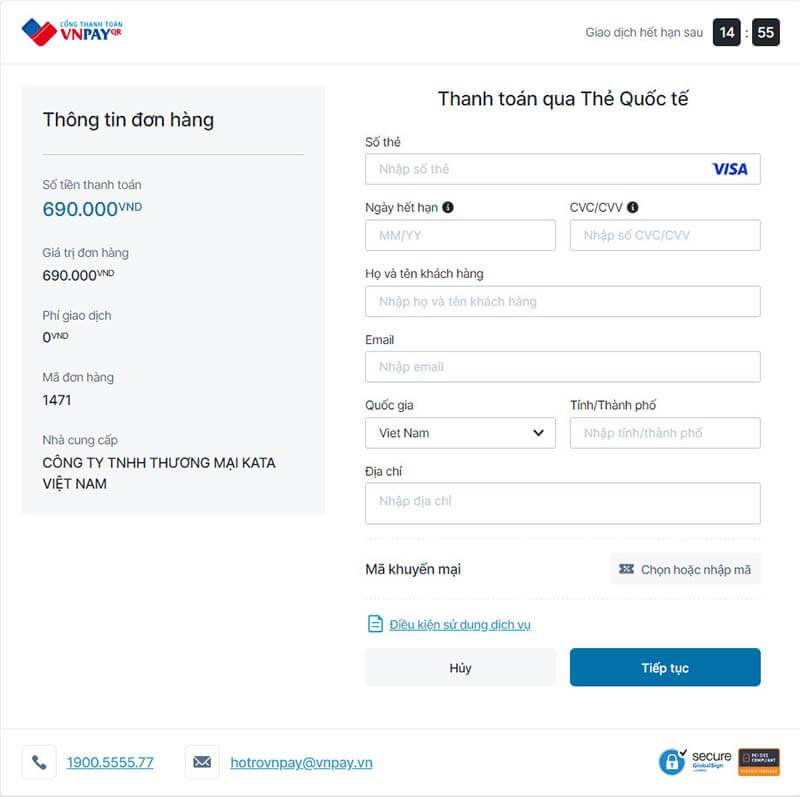Open the hotrovnpay@vnpay.vn email link
800x797 pixels.
tap(301, 762)
